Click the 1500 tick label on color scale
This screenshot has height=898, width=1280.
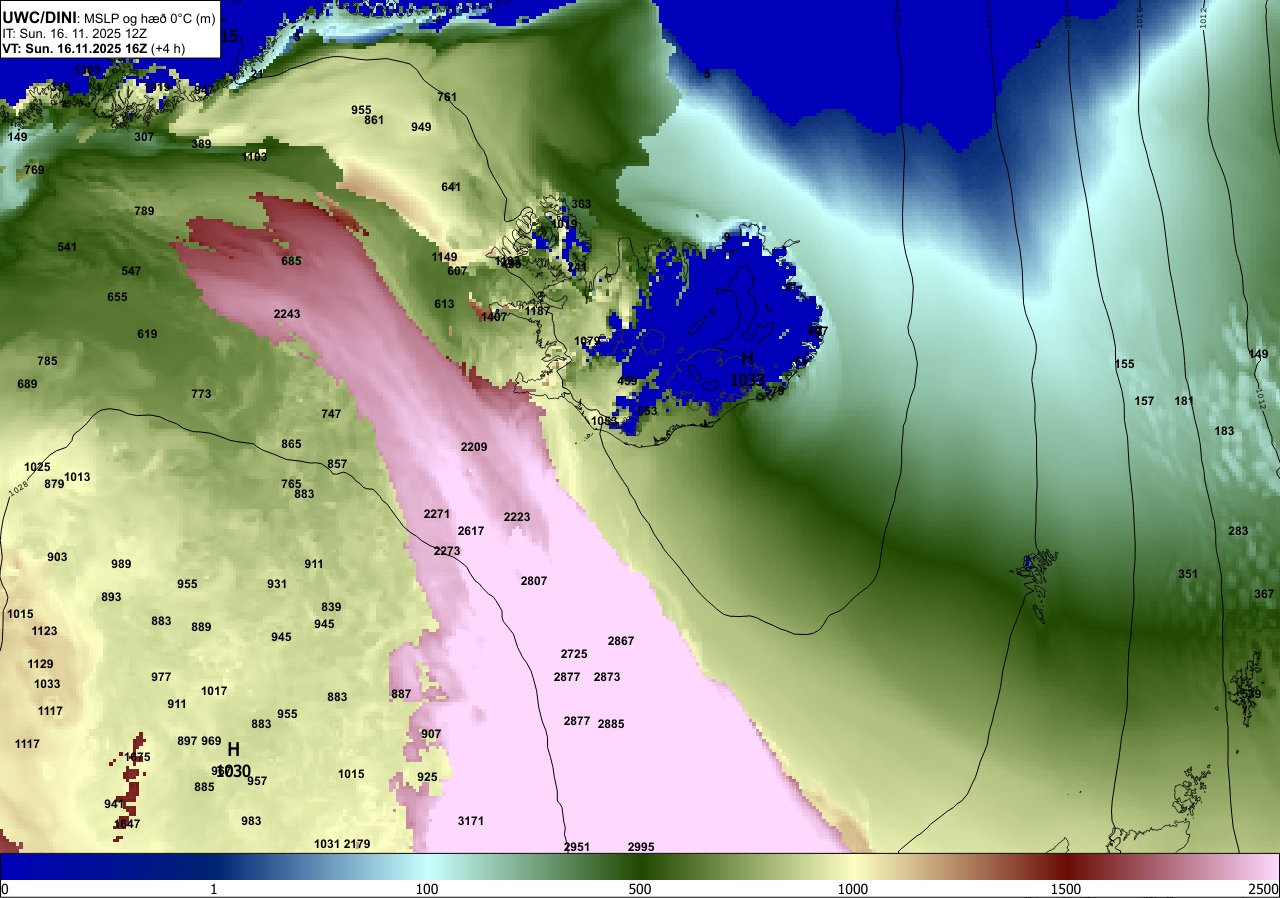tap(1065, 889)
